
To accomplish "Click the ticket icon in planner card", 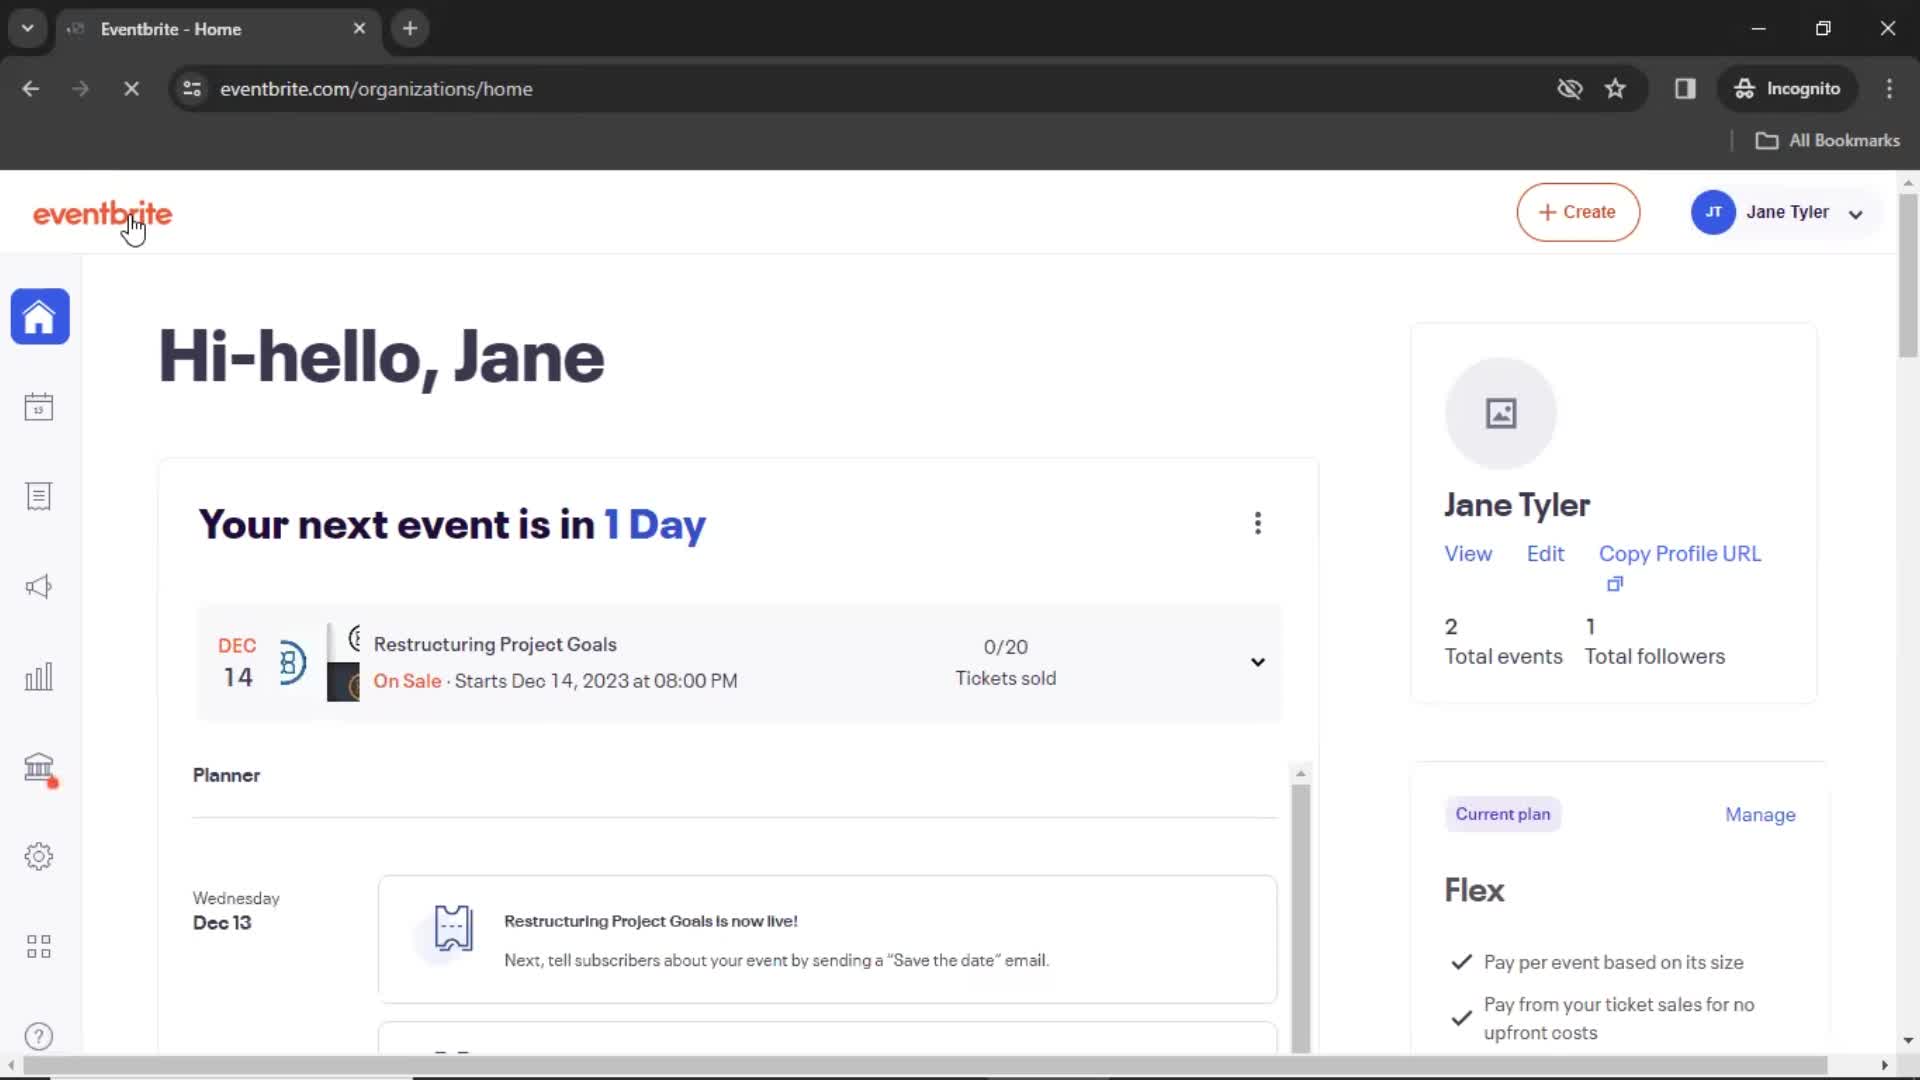I will 453,928.
